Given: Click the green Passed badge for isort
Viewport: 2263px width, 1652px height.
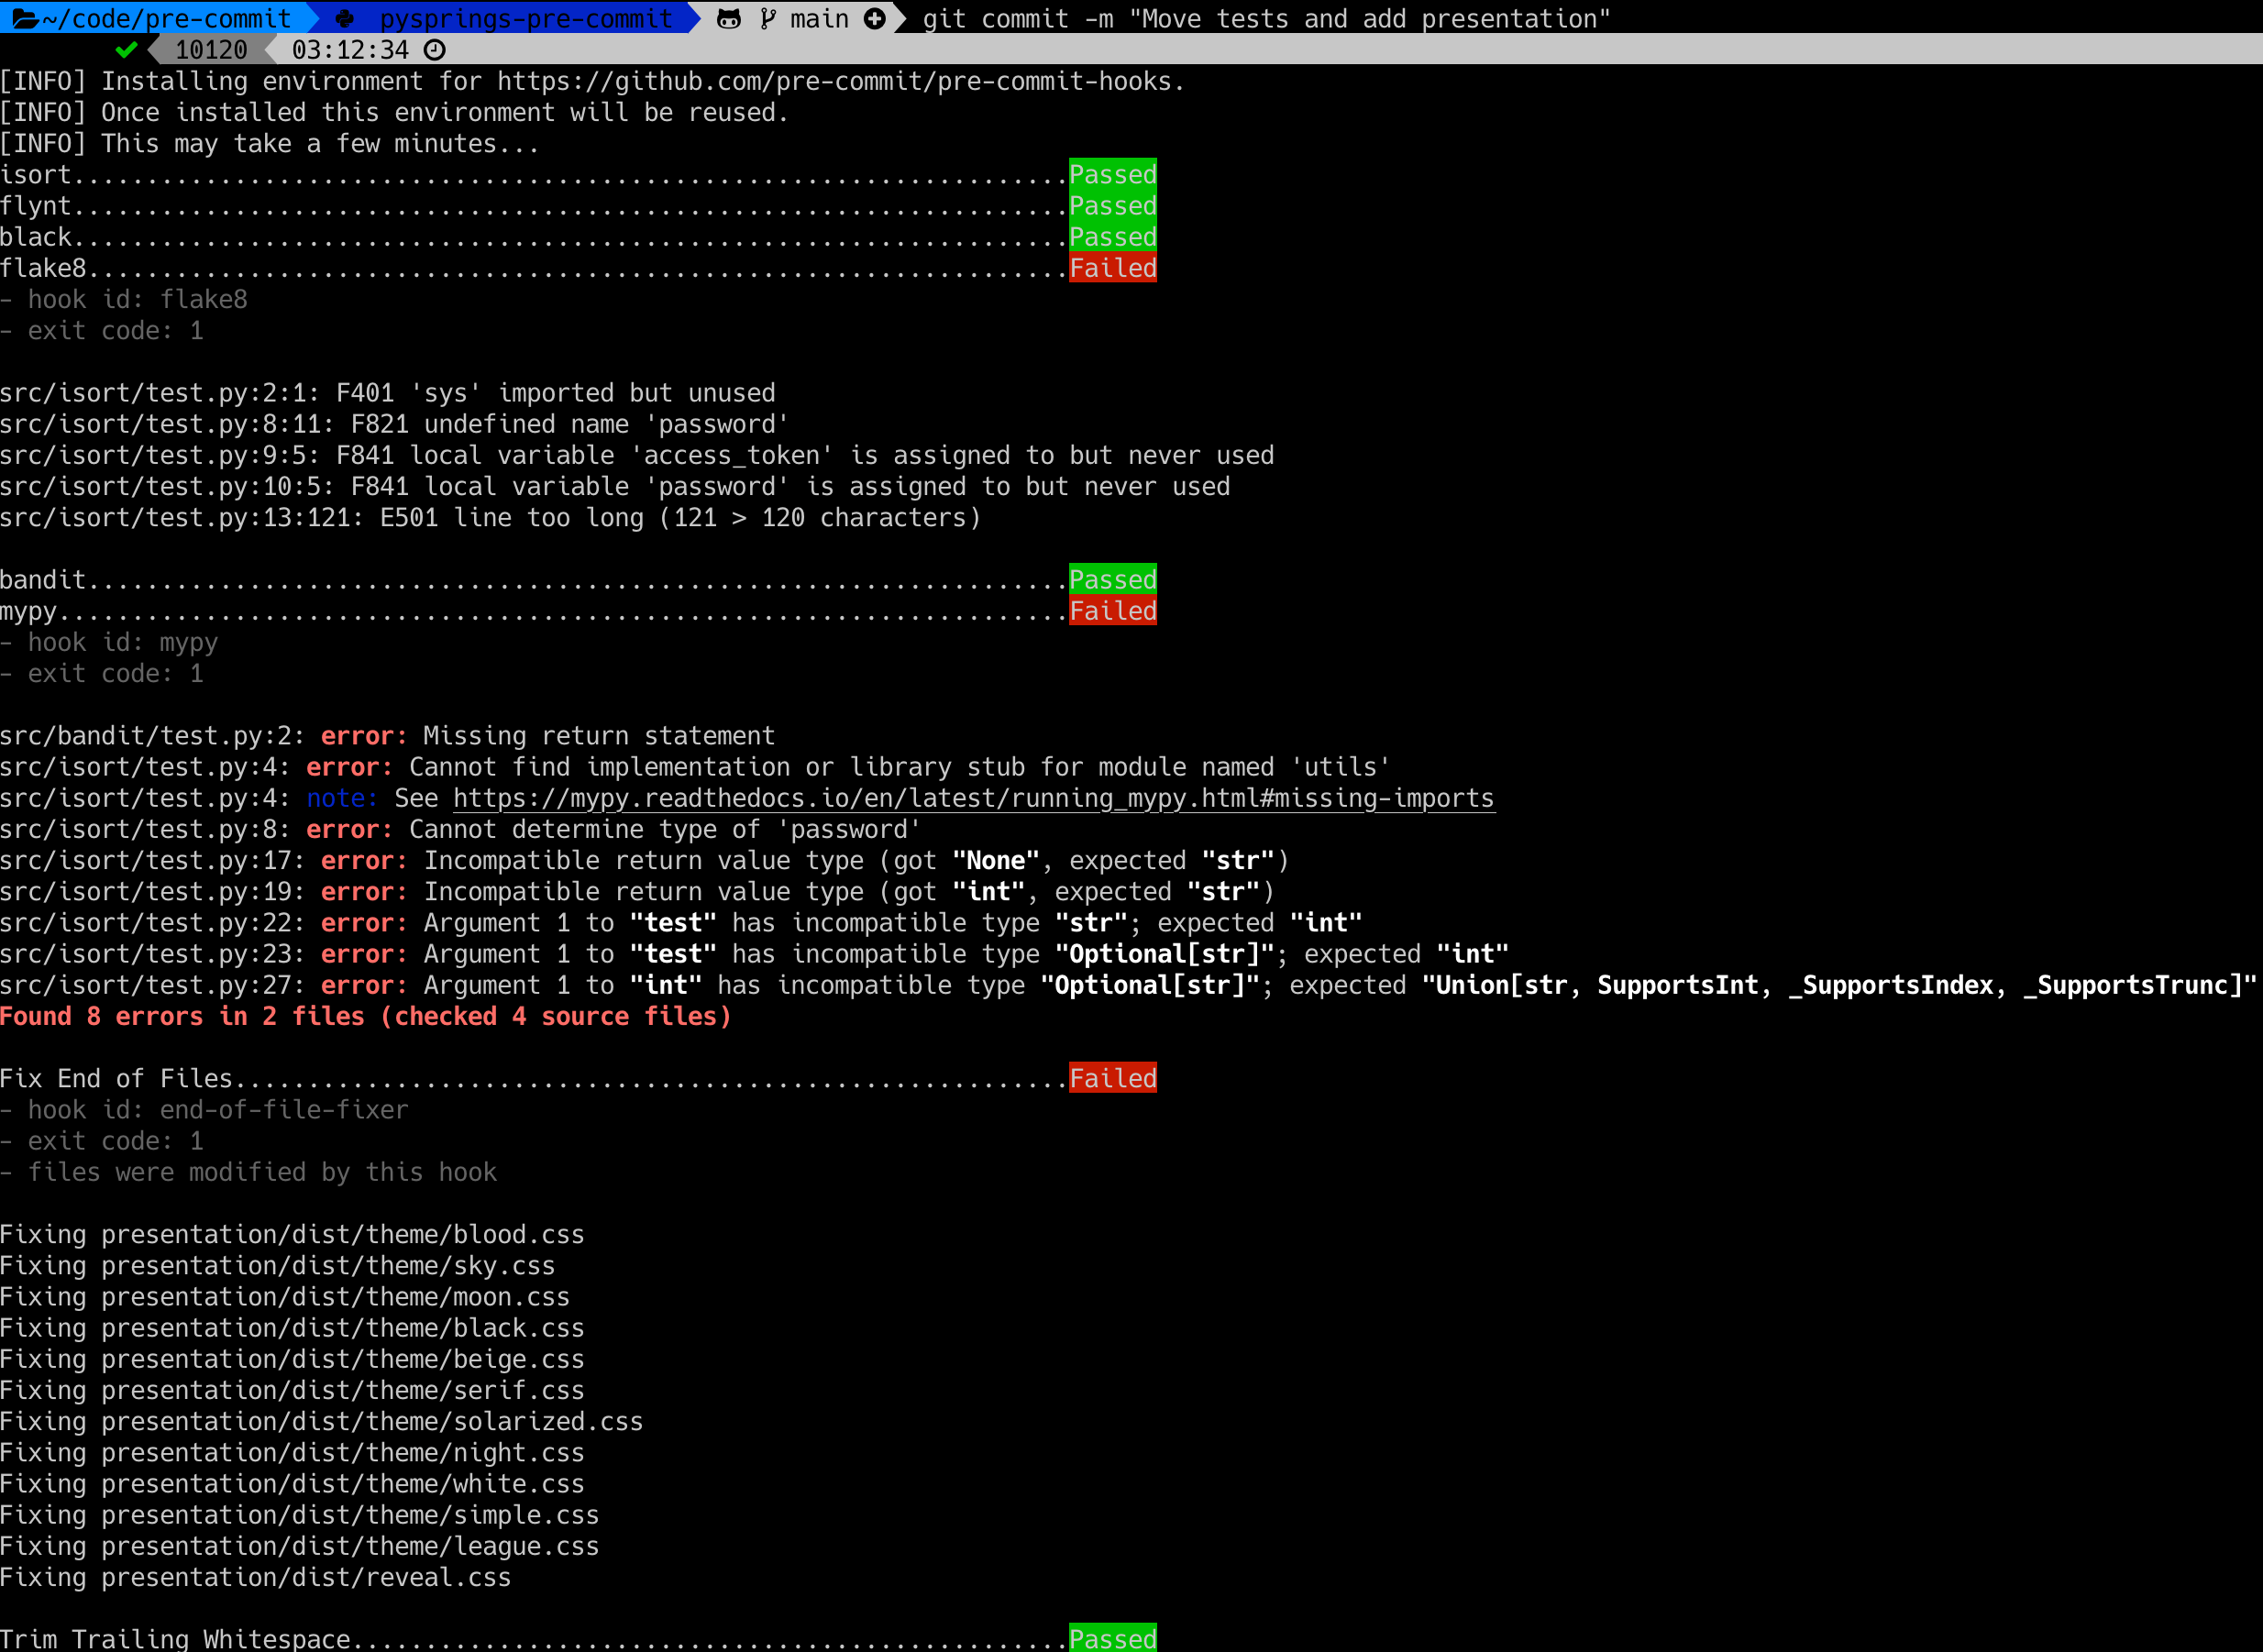Looking at the screenshot, I should click(1113, 174).
